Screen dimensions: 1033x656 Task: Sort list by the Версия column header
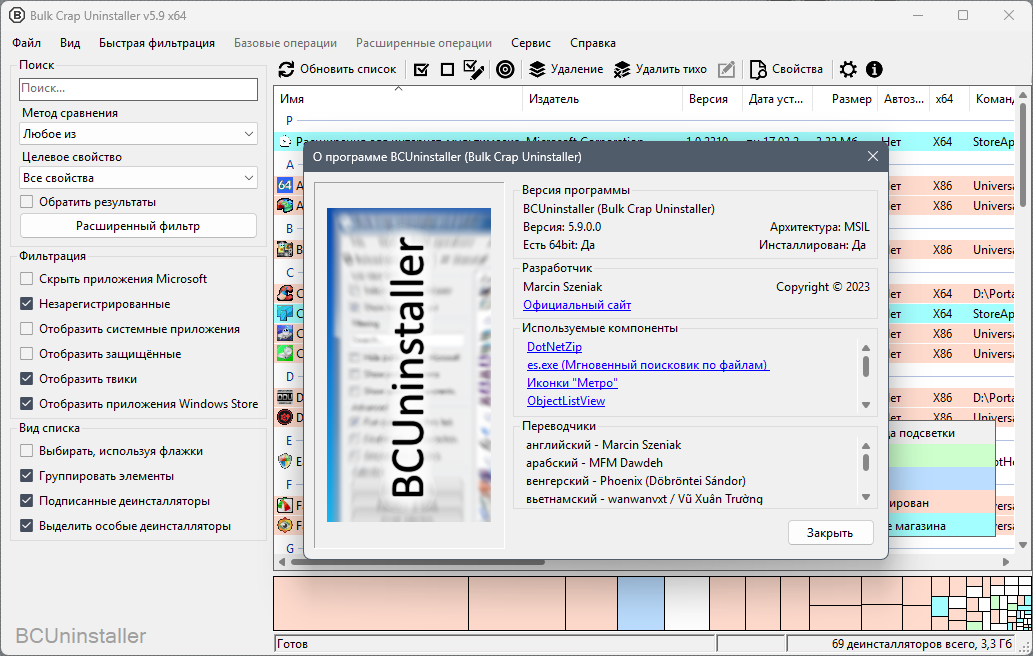(x=712, y=99)
